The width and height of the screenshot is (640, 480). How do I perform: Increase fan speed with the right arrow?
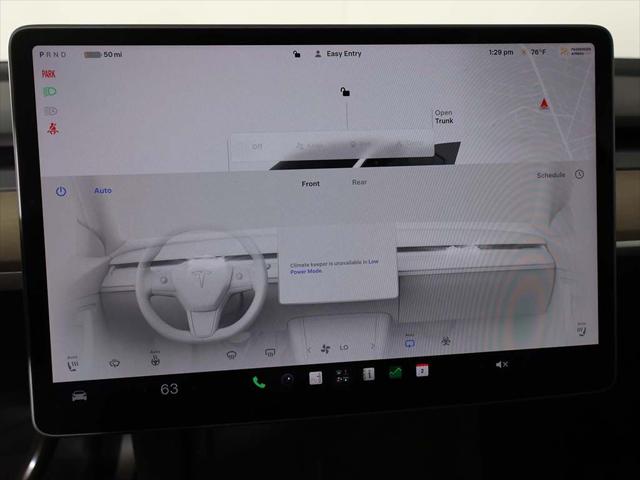(372, 346)
